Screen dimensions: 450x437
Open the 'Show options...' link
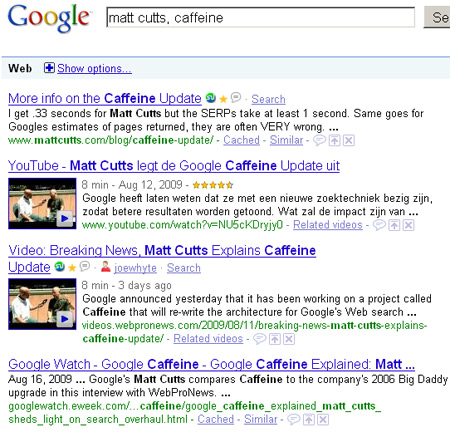tap(94, 69)
